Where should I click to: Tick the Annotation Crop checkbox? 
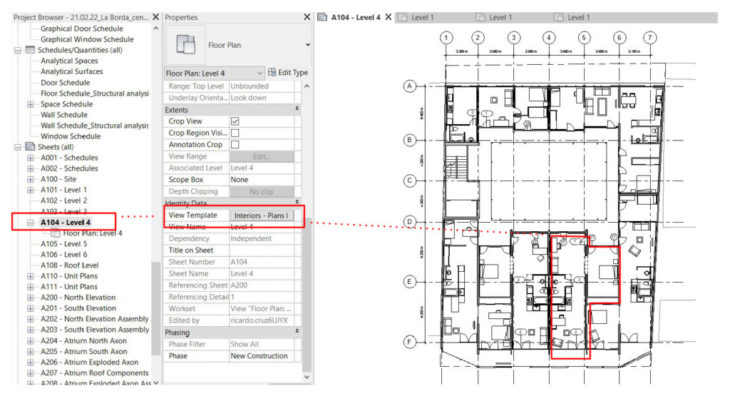235,145
